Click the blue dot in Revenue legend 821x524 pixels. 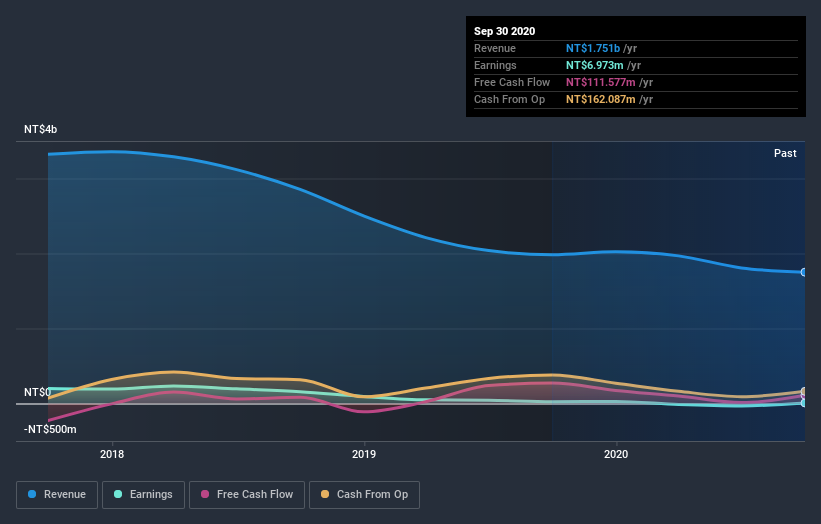pyautogui.click(x=32, y=494)
